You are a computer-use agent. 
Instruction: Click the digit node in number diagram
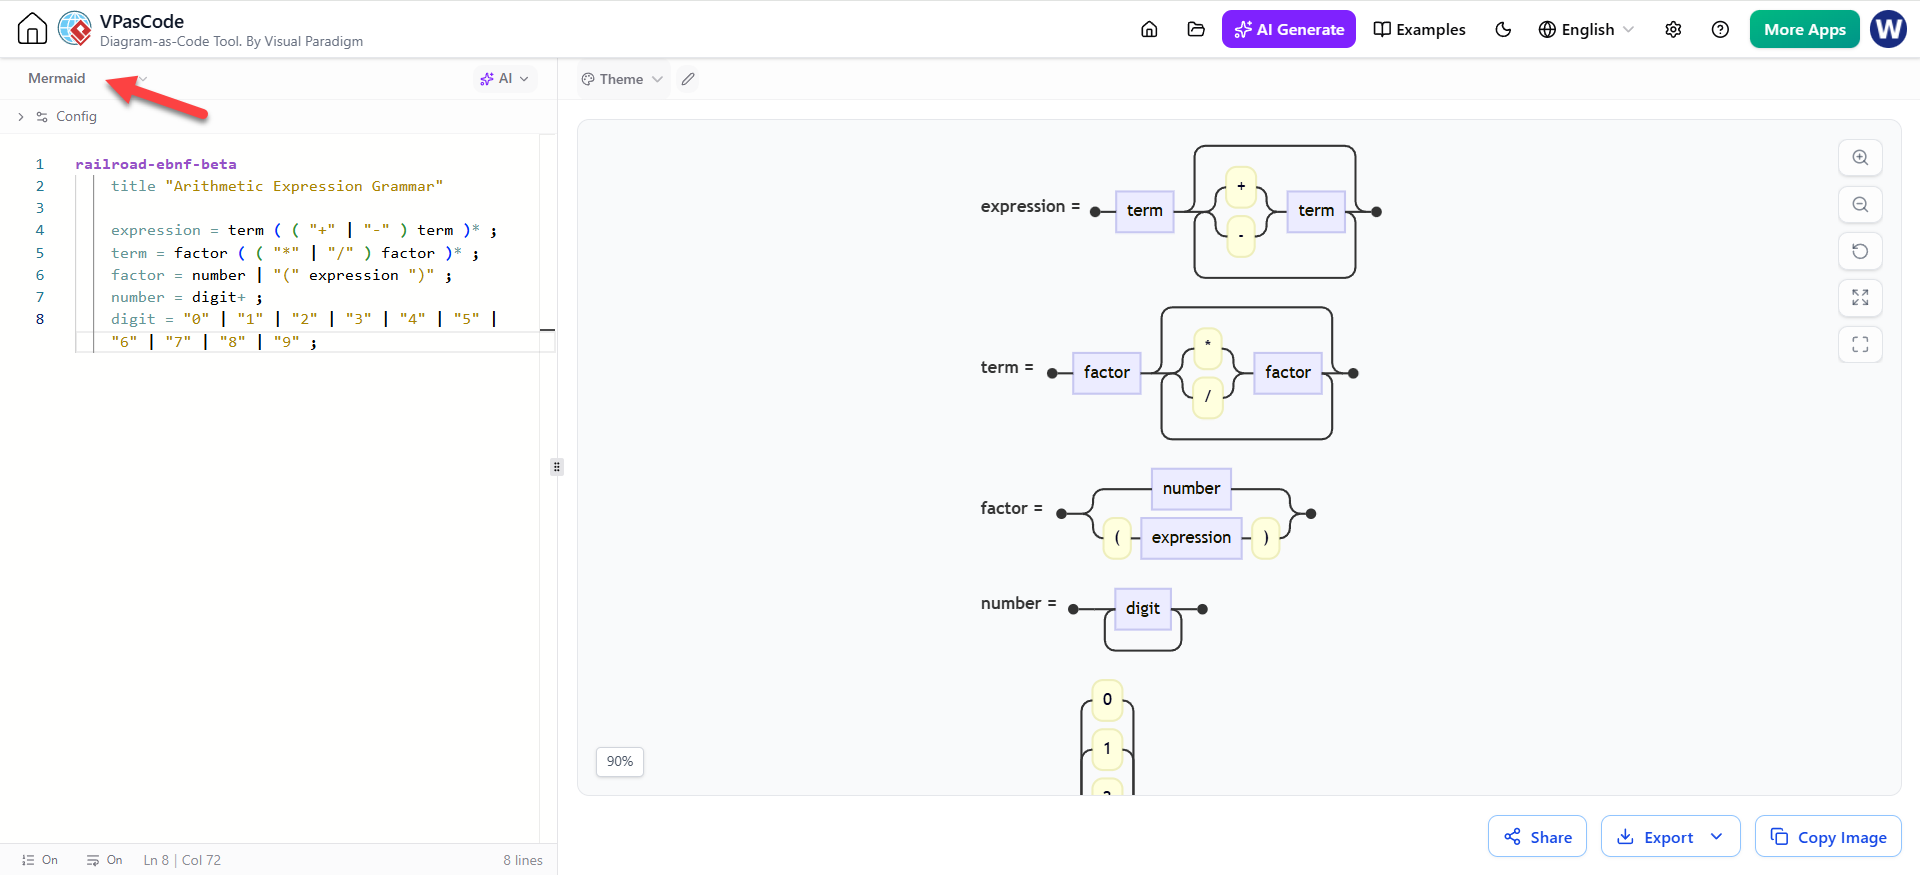pos(1142,608)
